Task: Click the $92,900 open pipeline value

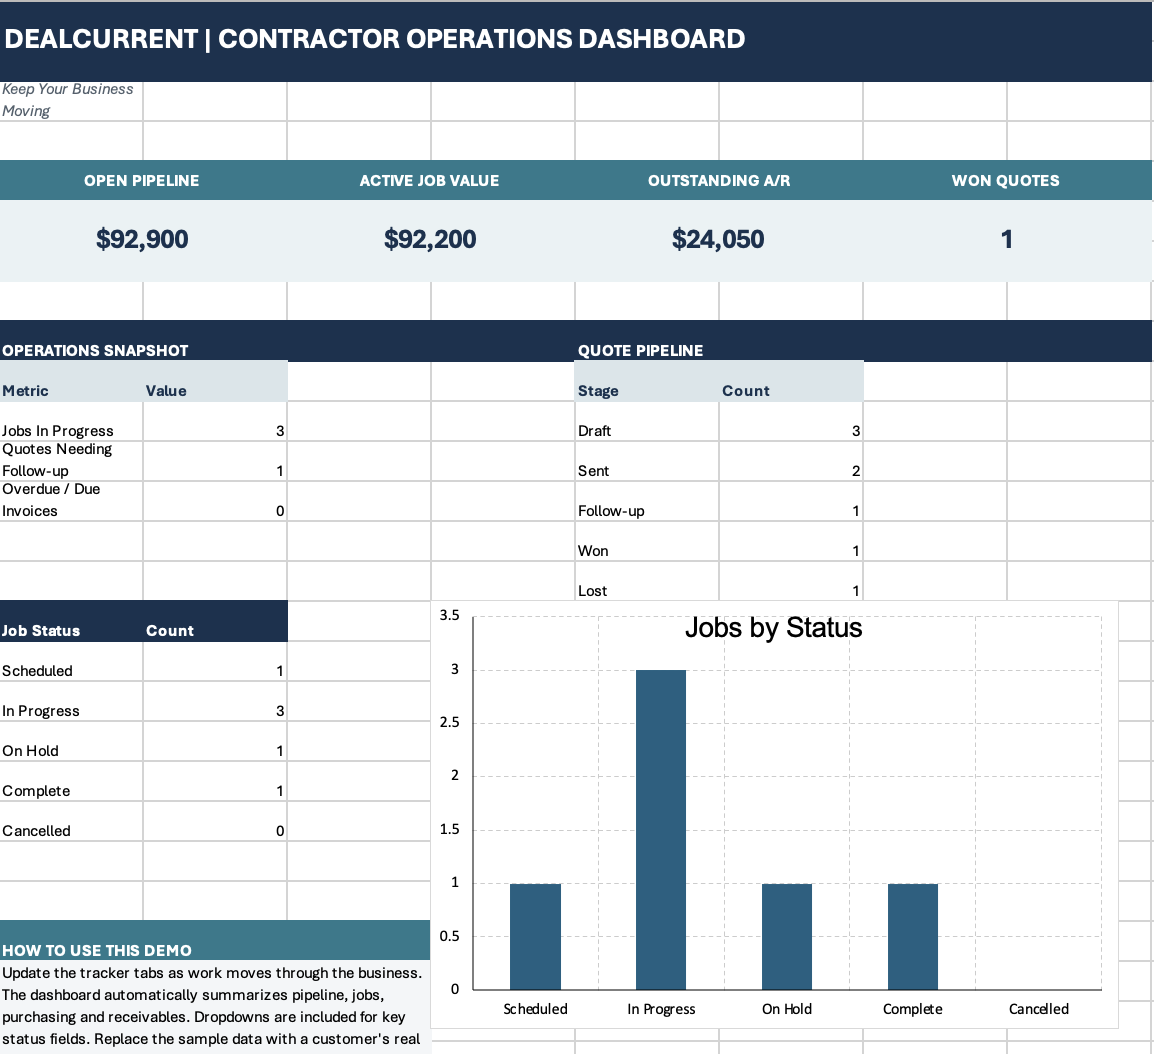Action: 142,239
